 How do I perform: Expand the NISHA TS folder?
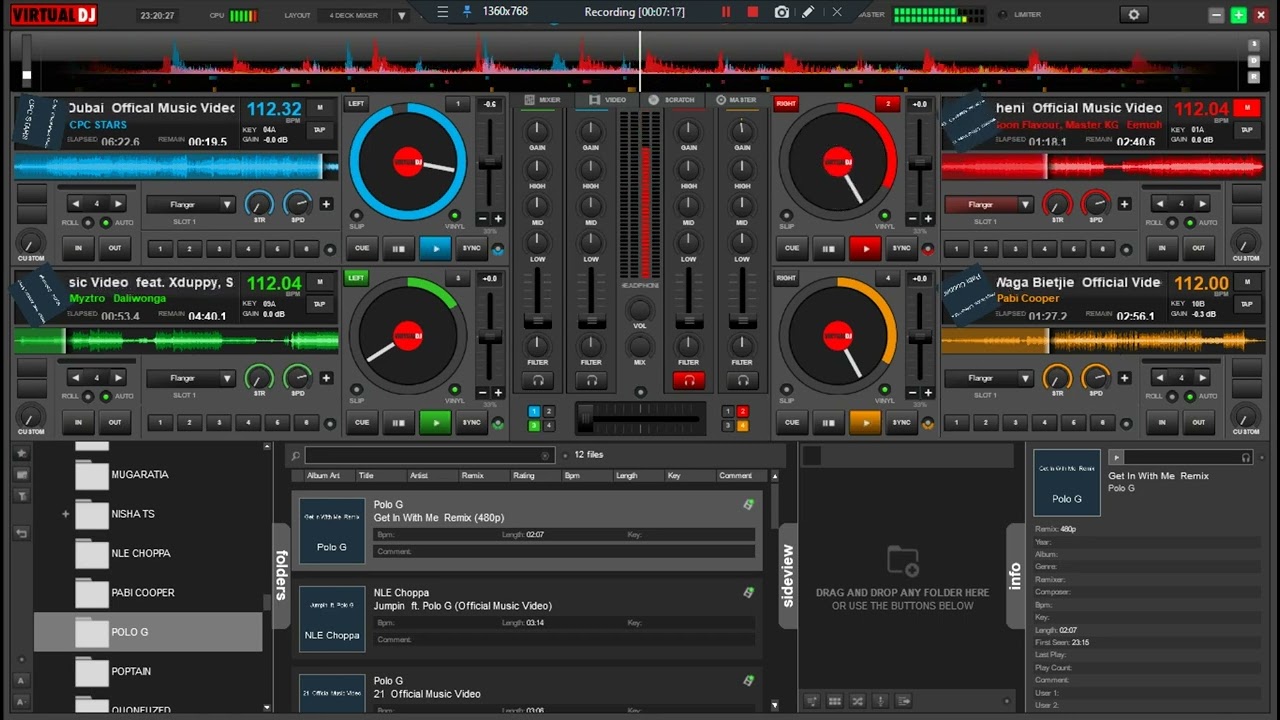point(65,514)
